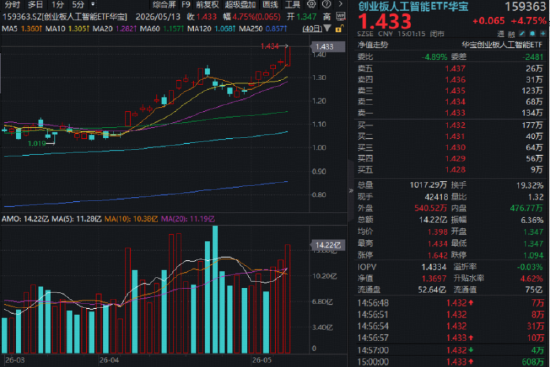Open the 超级叠加 overlay option
Viewport: 550px width, 368px height.
coord(240,5)
